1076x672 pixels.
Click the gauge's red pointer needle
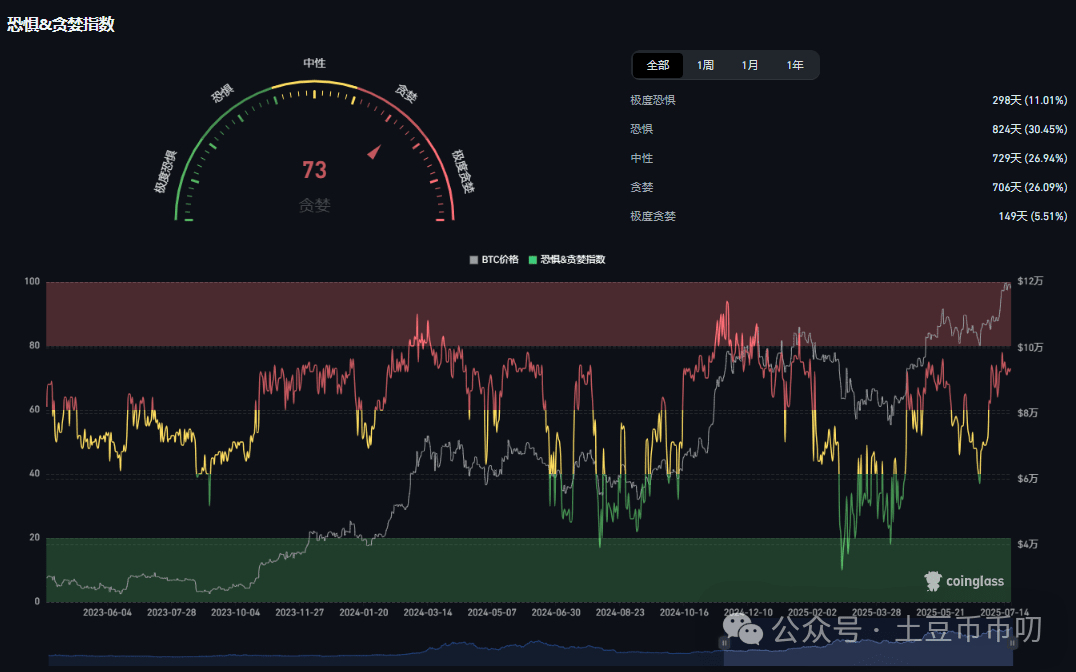(374, 151)
